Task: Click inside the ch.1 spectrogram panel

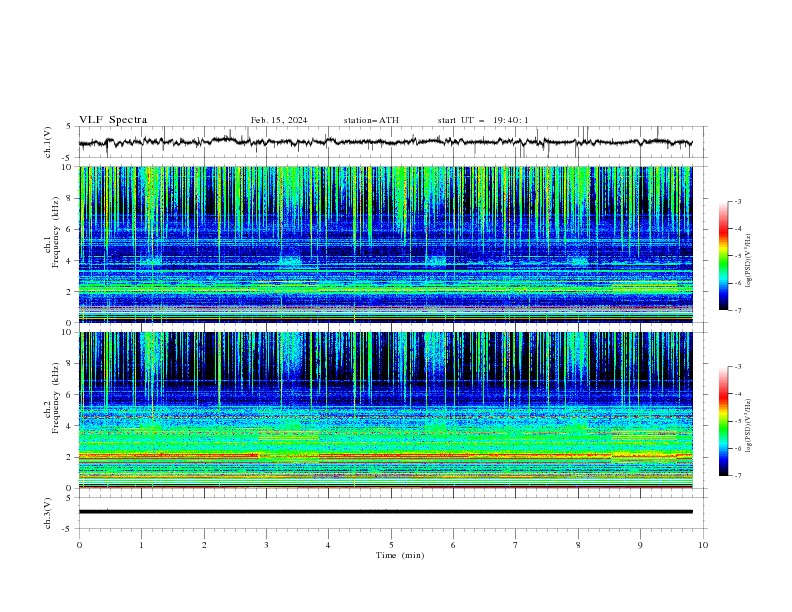Action: (385, 244)
